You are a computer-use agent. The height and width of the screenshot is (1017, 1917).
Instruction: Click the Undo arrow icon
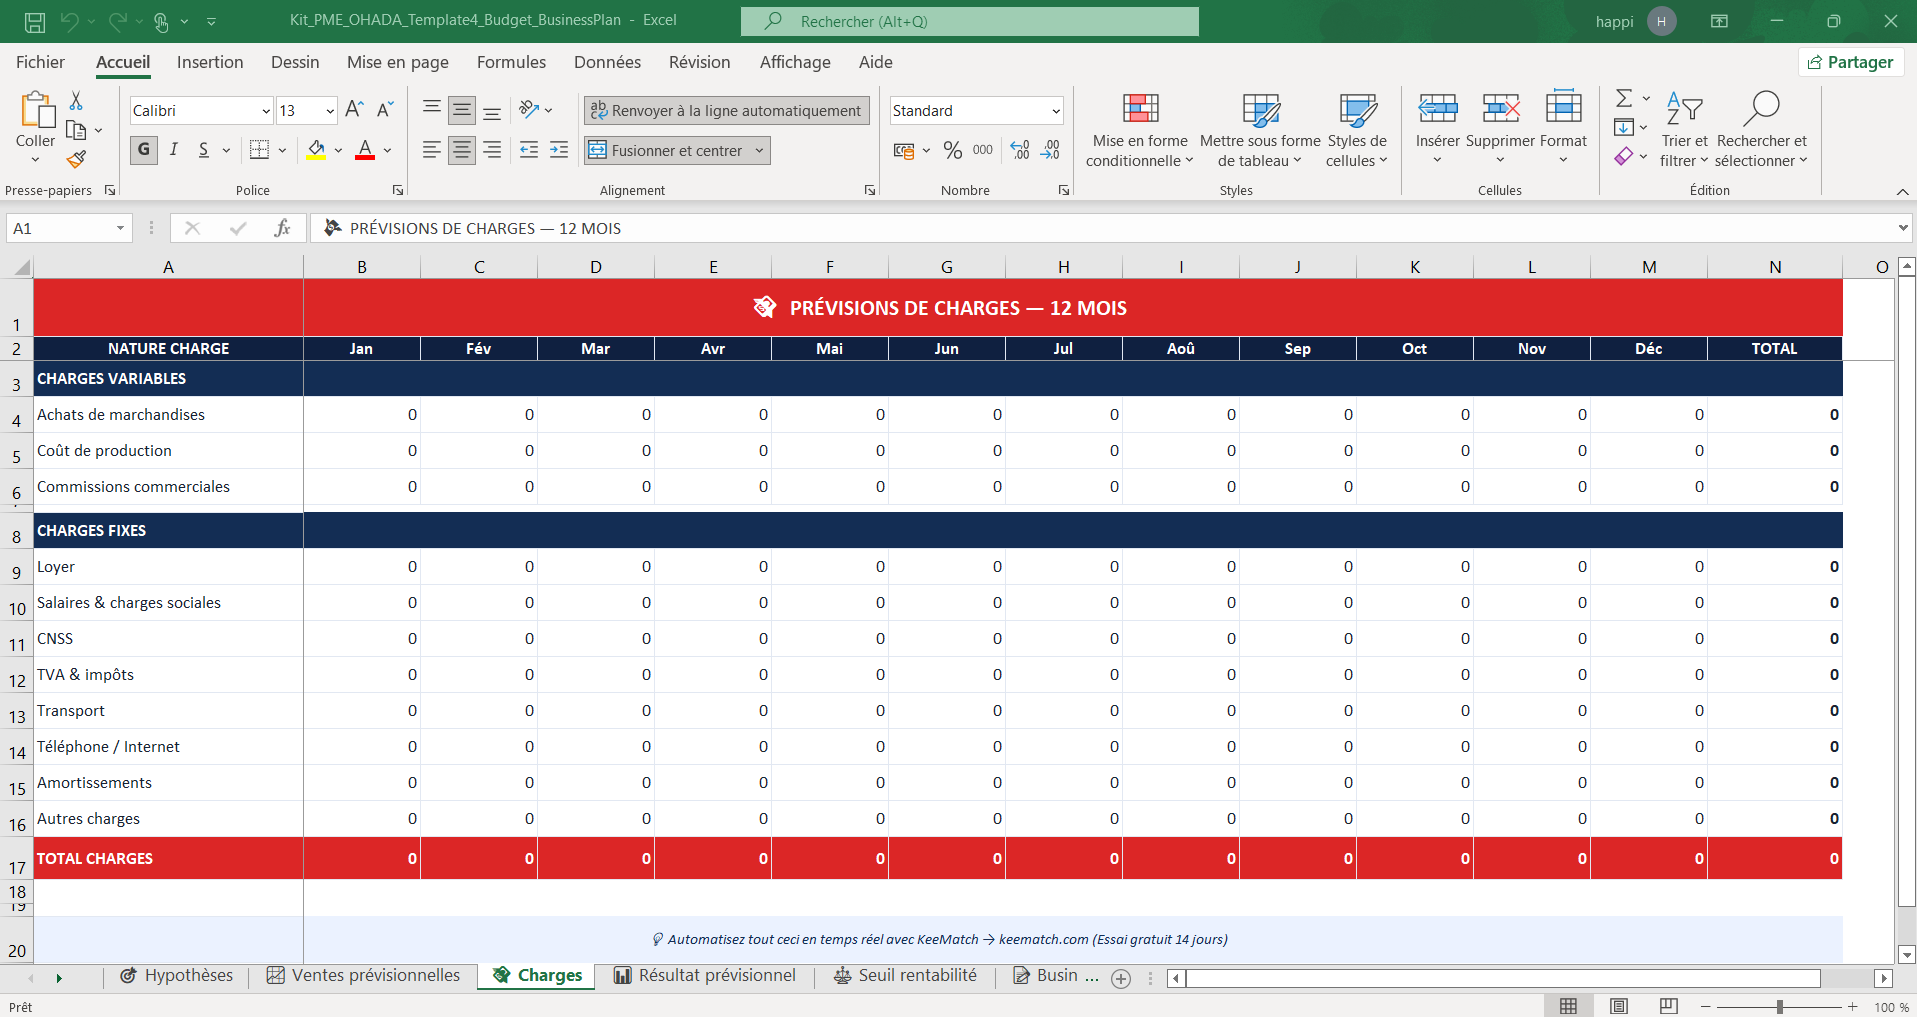point(69,21)
